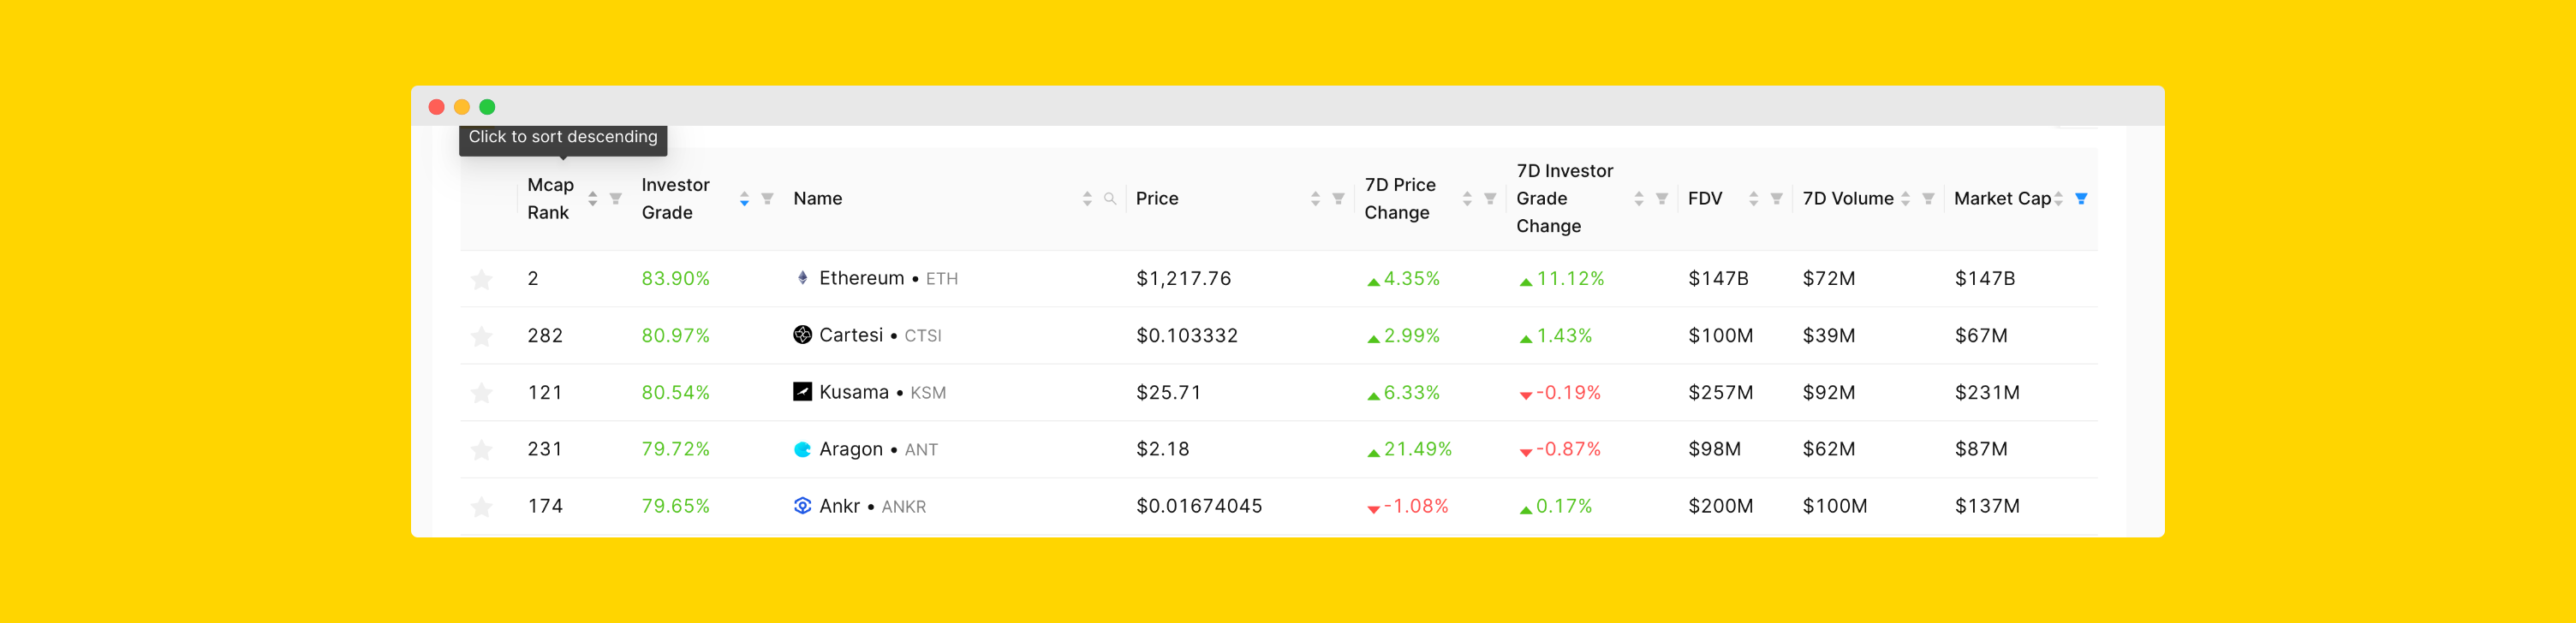
Task: Click the $92M 7D volume value
Action: (1828, 393)
